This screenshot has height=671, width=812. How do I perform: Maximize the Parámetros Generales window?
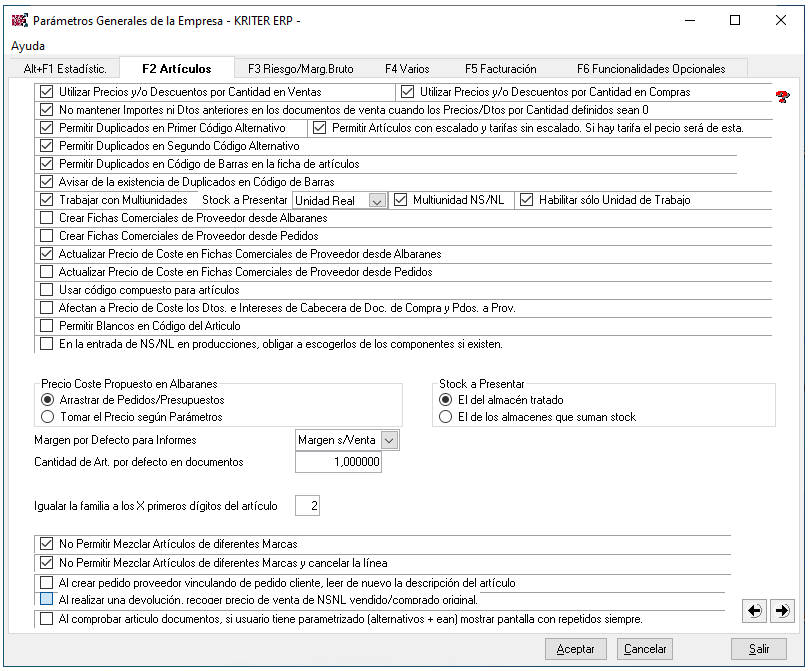click(x=735, y=21)
